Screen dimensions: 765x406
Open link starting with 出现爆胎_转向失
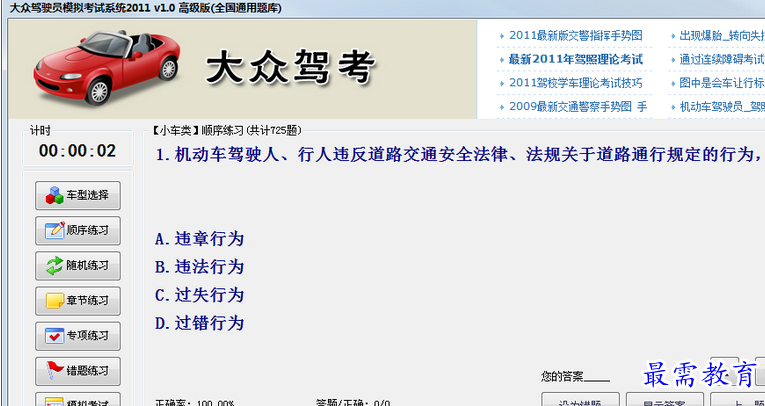722,36
